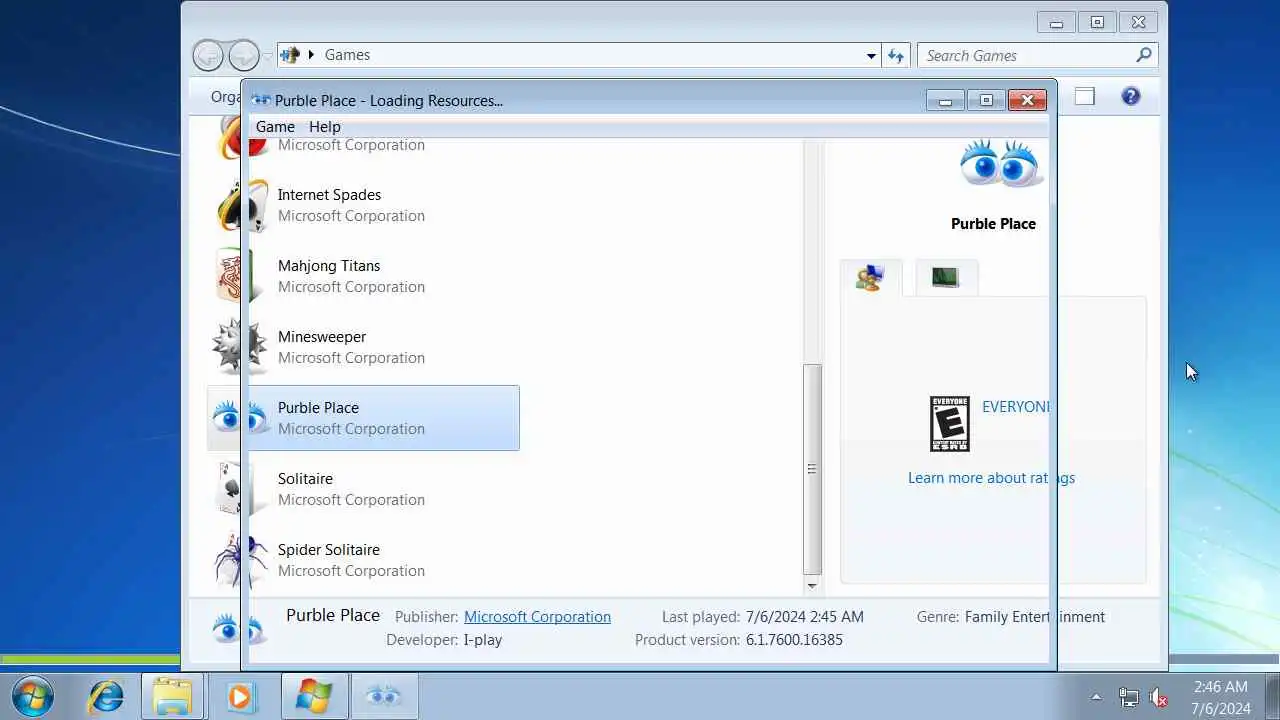
Task: Select Minesweeper in games list
Action: click(363, 347)
